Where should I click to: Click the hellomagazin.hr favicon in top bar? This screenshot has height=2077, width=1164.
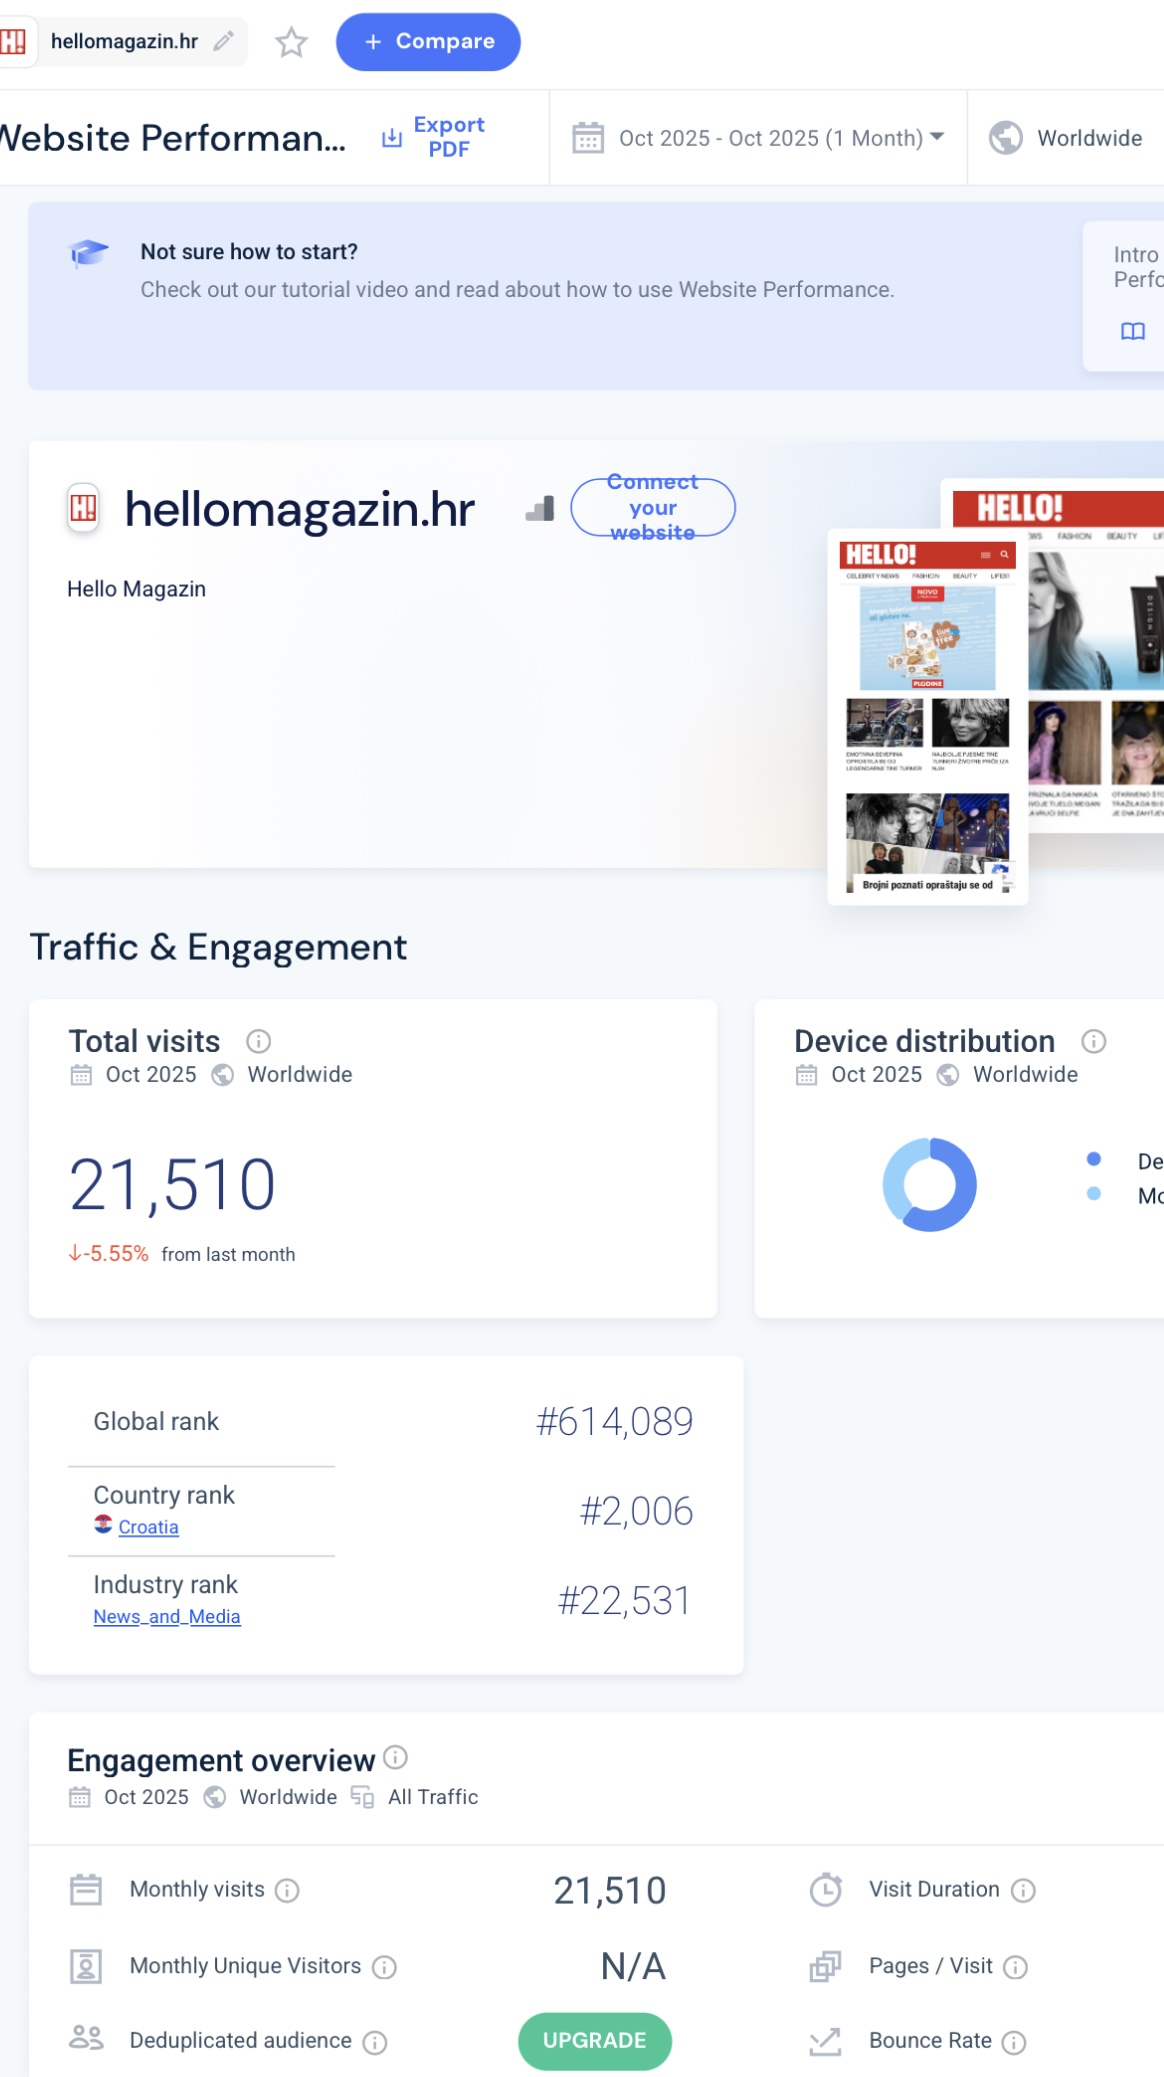pos(13,41)
